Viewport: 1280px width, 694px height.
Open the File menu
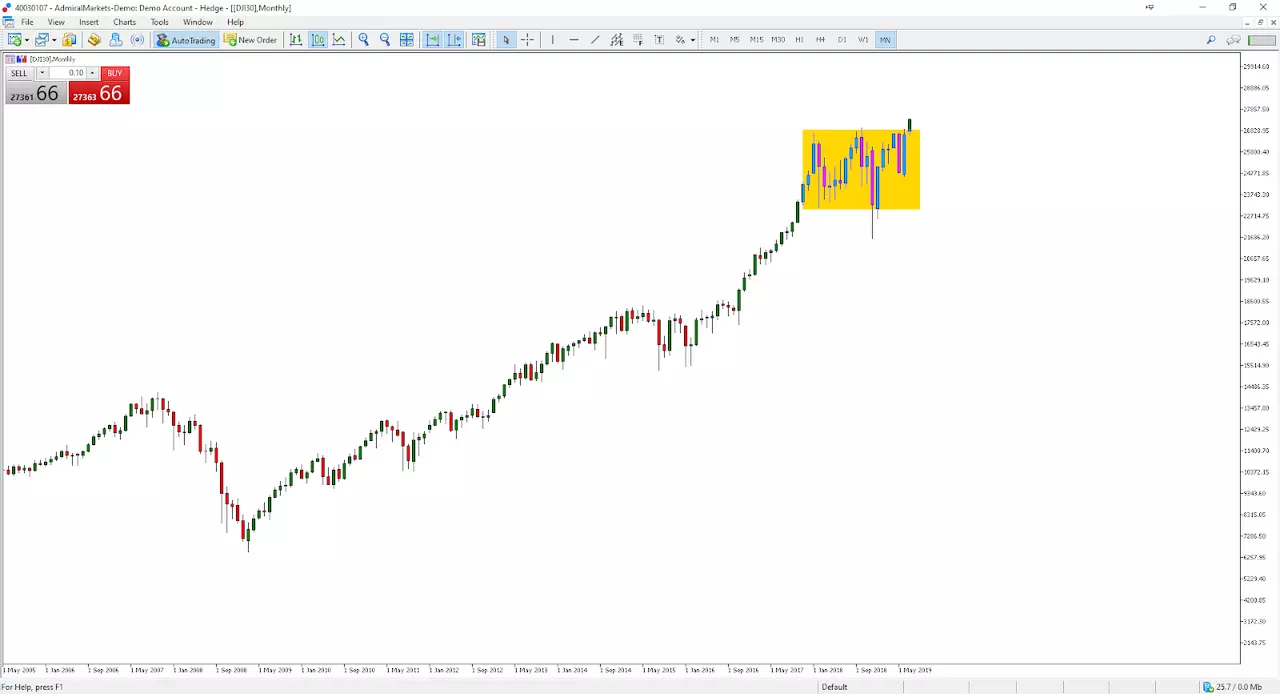tap(27, 22)
